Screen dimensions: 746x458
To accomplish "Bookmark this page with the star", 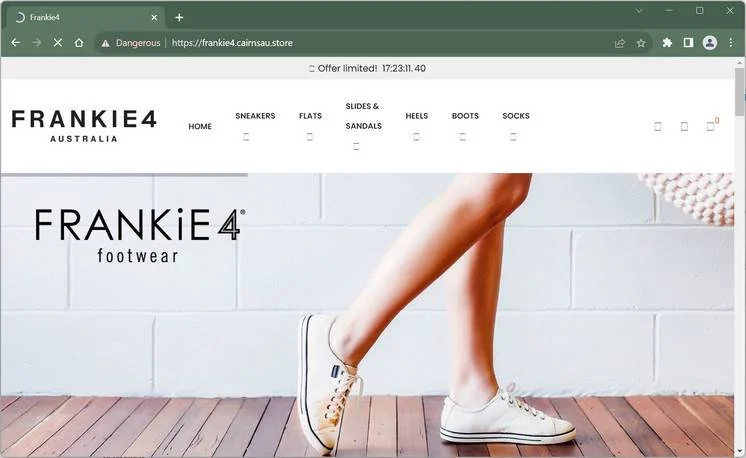I will pyautogui.click(x=641, y=43).
